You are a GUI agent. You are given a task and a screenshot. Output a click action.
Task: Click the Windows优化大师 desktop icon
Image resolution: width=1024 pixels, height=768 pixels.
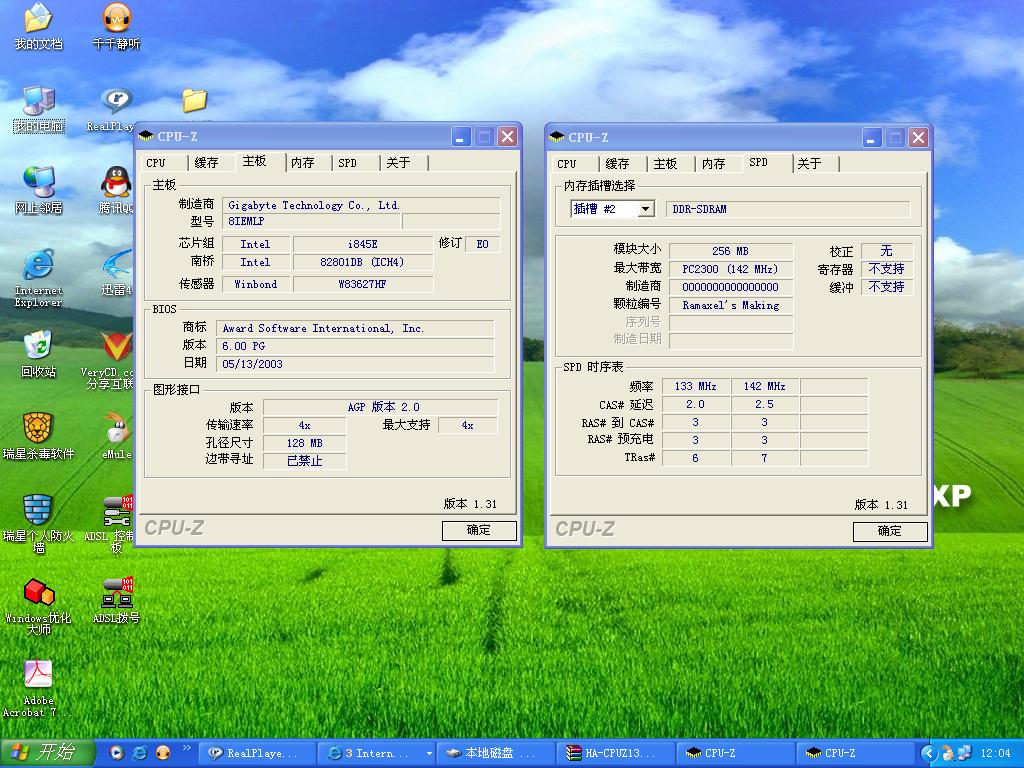[x=38, y=593]
